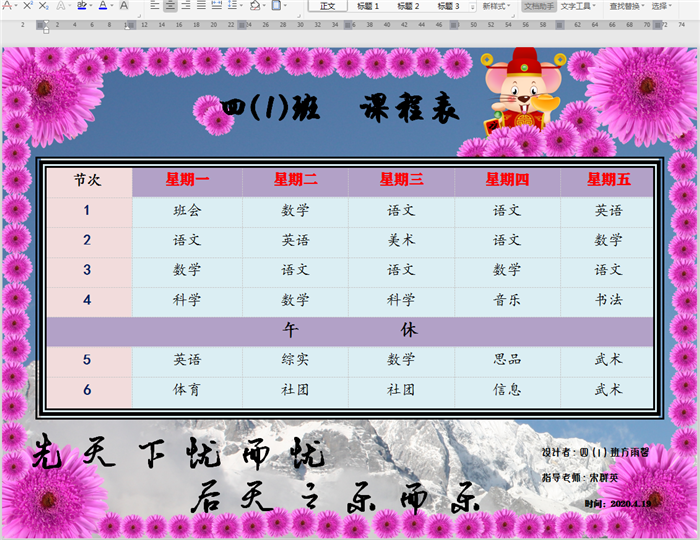Toggle the 文档助手 panel

538,6
